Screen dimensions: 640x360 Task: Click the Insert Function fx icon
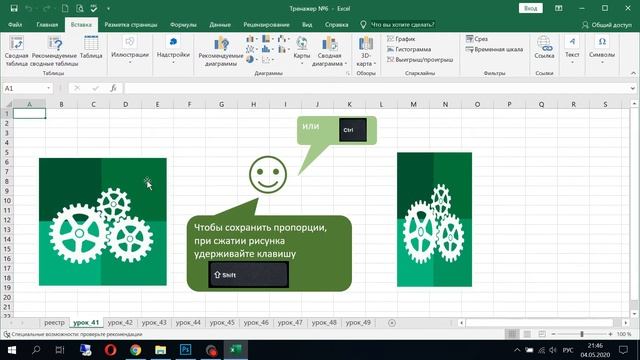pos(113,88)
